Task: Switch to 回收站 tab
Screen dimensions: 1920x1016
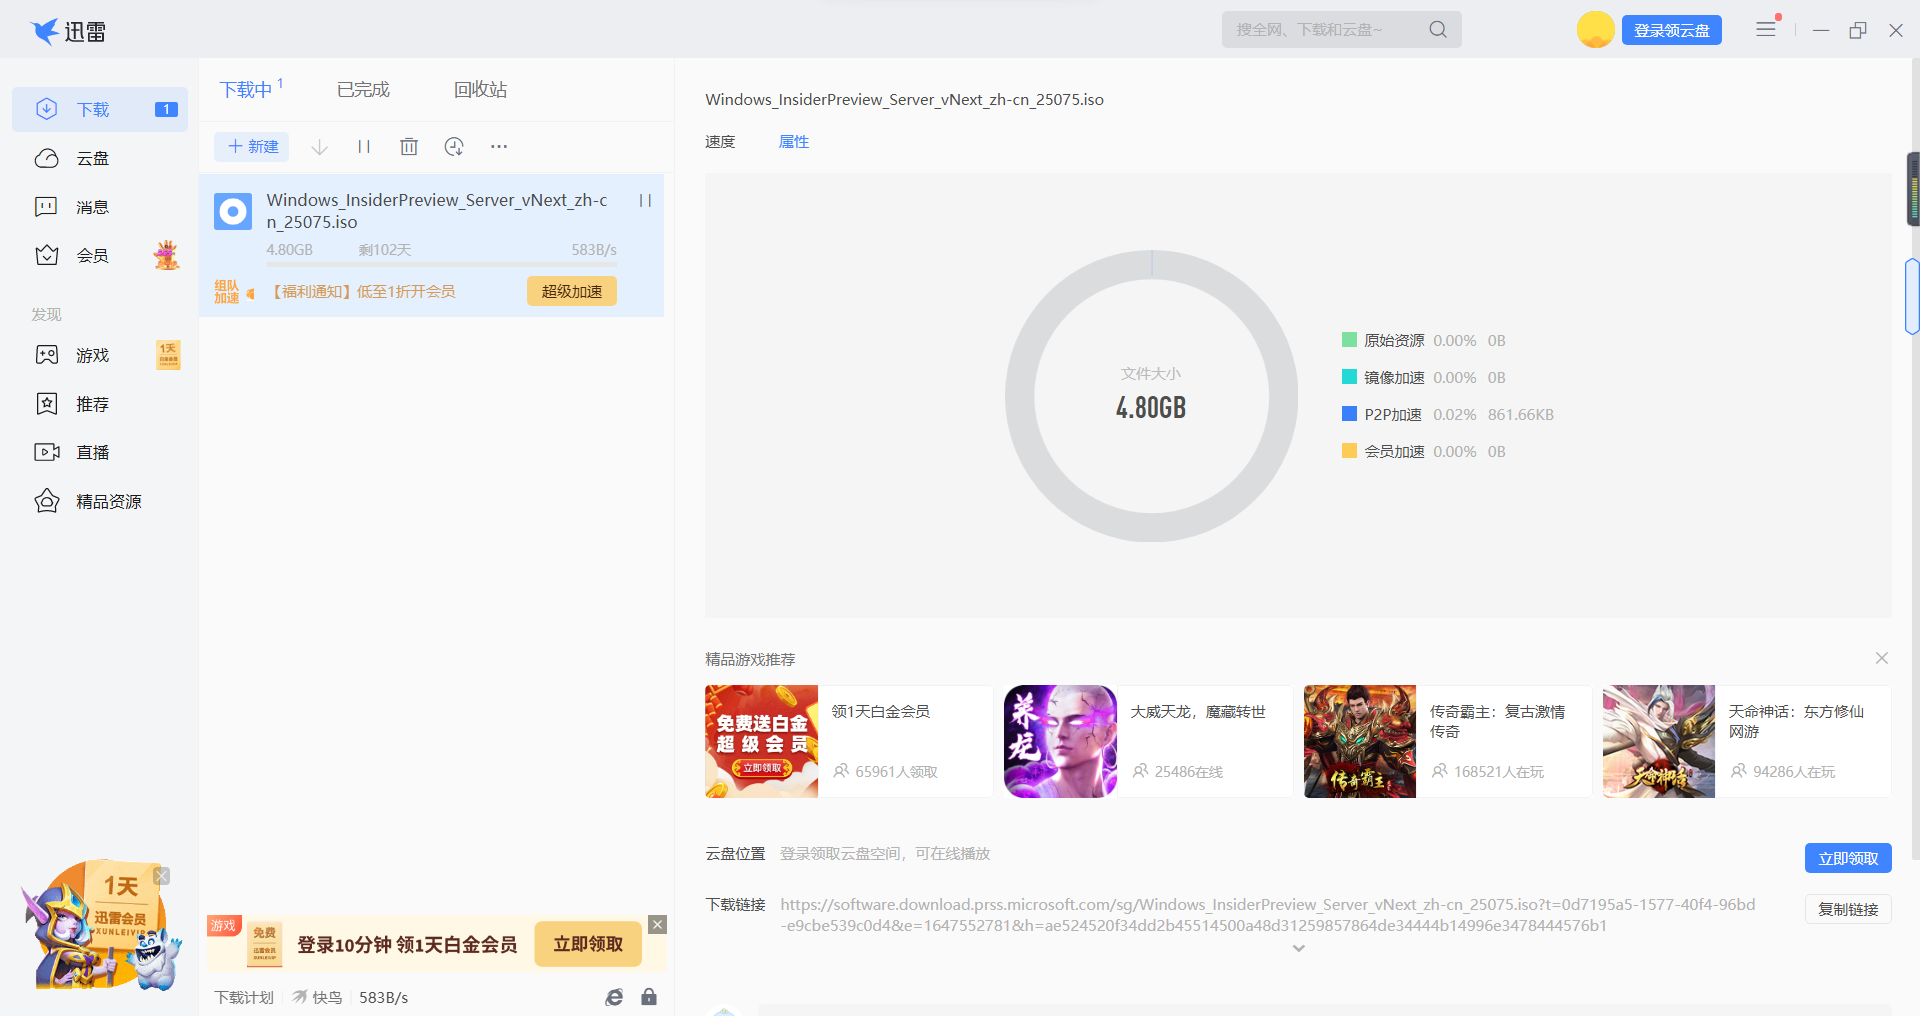Action: pos(480,89)
